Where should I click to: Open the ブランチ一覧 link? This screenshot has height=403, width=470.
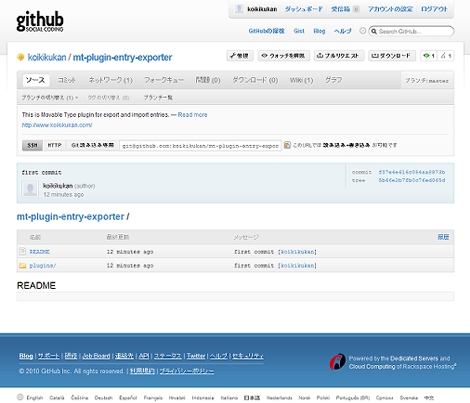(158, 98)
